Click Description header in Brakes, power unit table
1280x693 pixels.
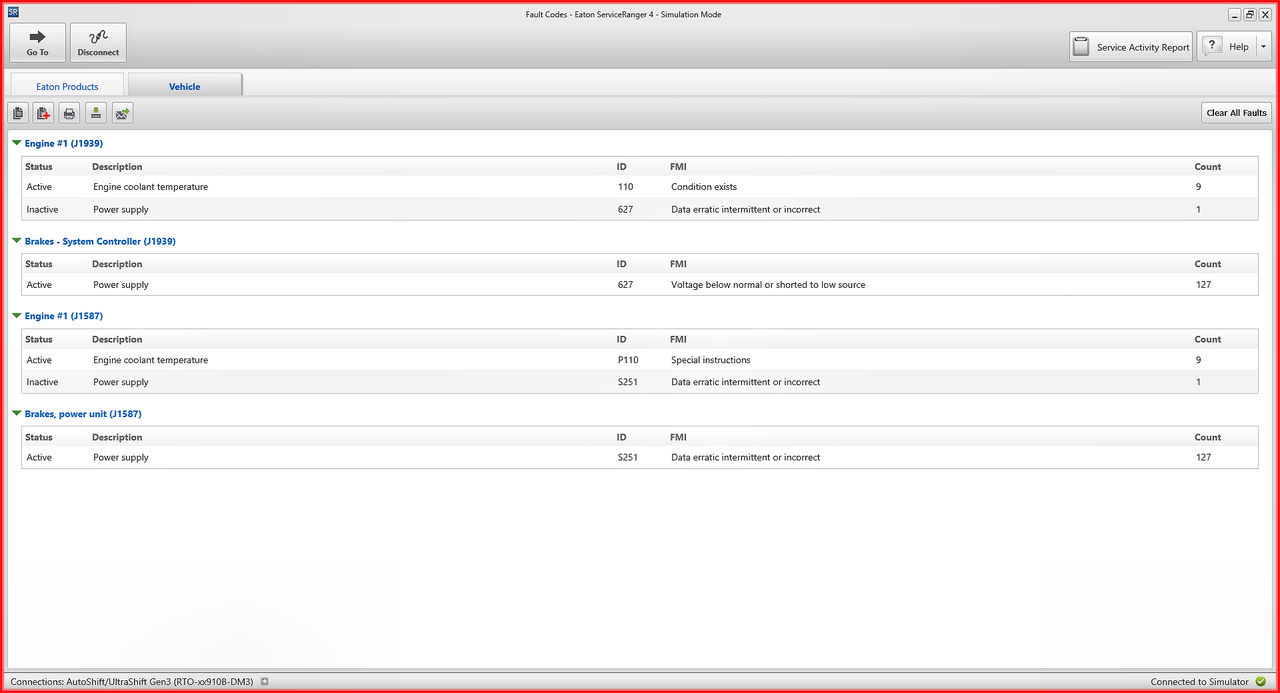(x=117, y=437)
